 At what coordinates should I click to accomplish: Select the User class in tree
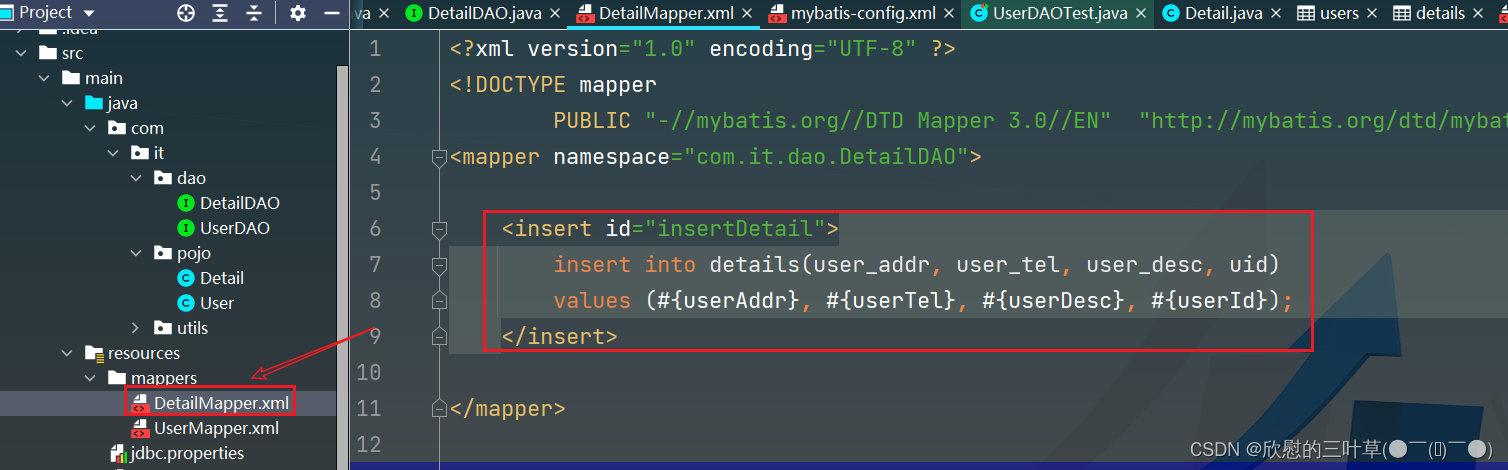pyautogui.click(x=216, y=303)
